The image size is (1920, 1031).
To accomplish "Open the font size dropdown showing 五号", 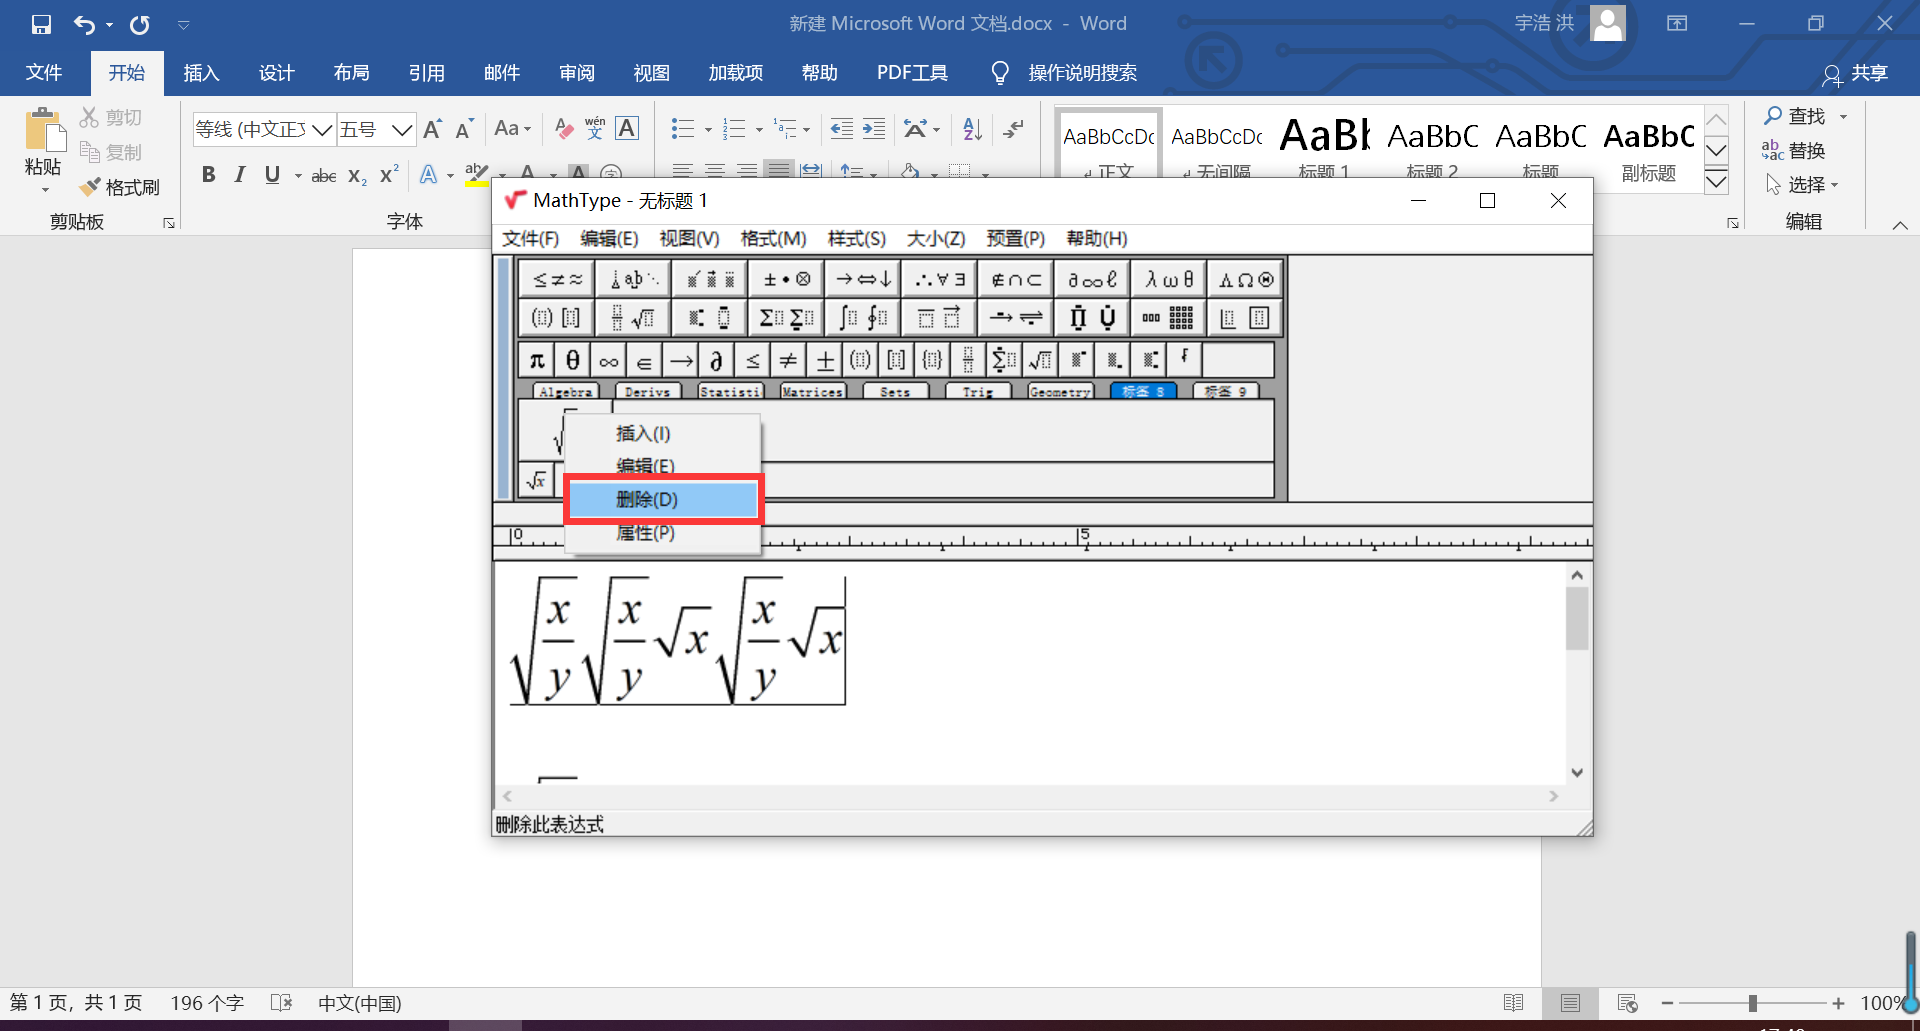I will pos(402,130).
